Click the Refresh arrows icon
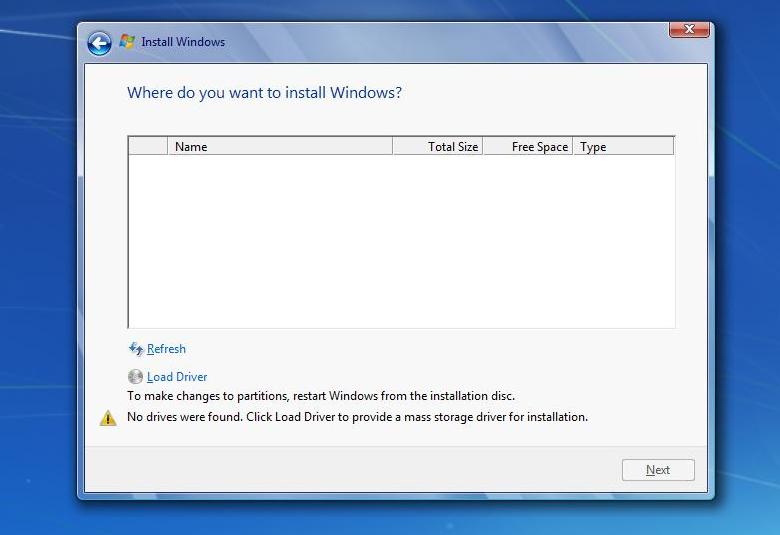 point(136,349)
